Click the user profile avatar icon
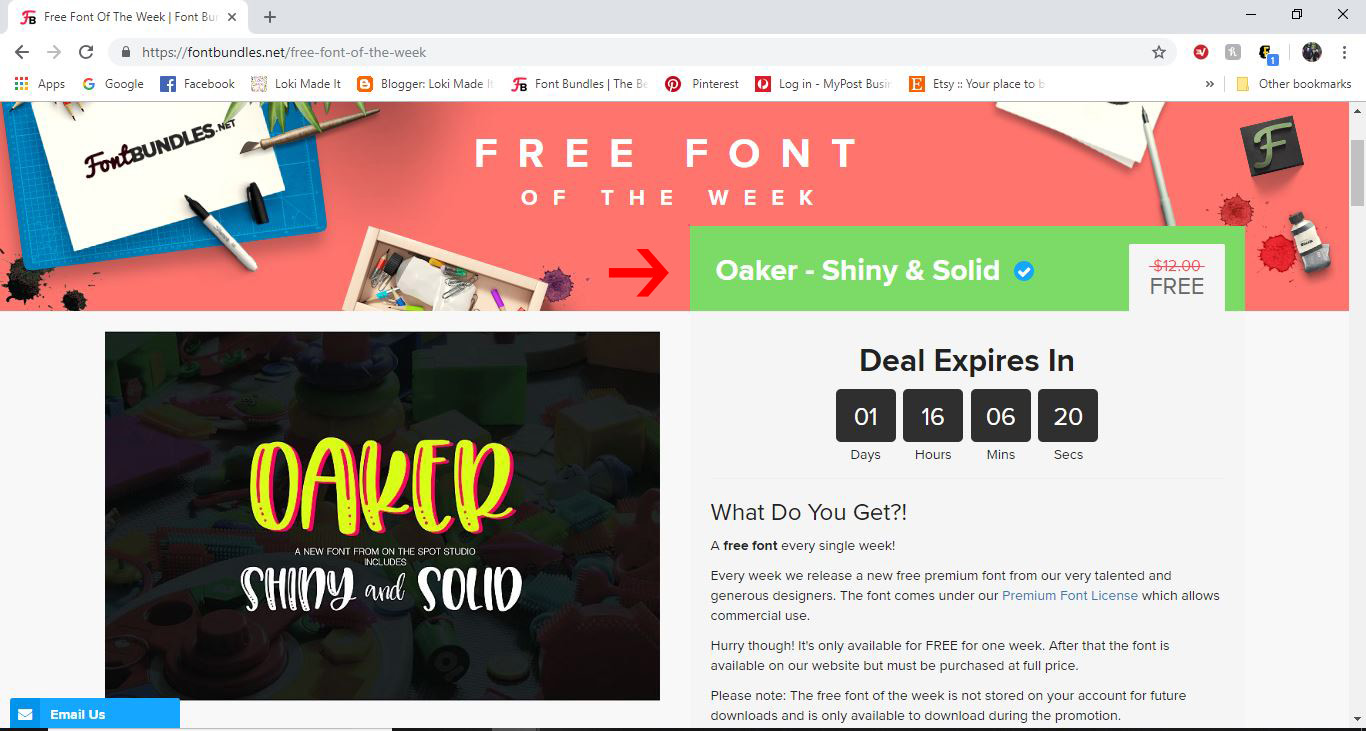 coord(1312,52)
